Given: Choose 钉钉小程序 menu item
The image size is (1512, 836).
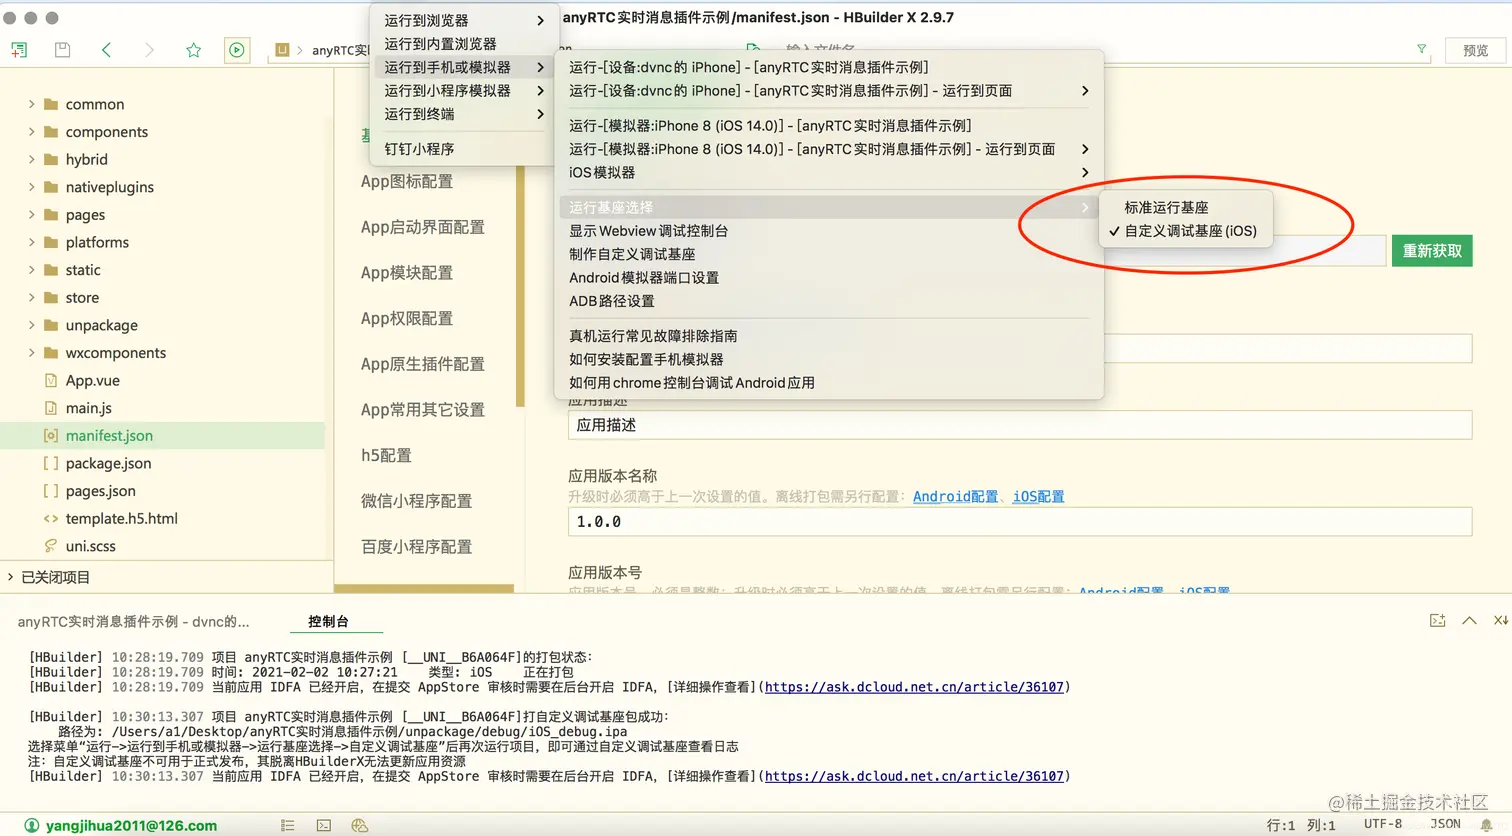Looking at the screenshot, I should [462, 149].
